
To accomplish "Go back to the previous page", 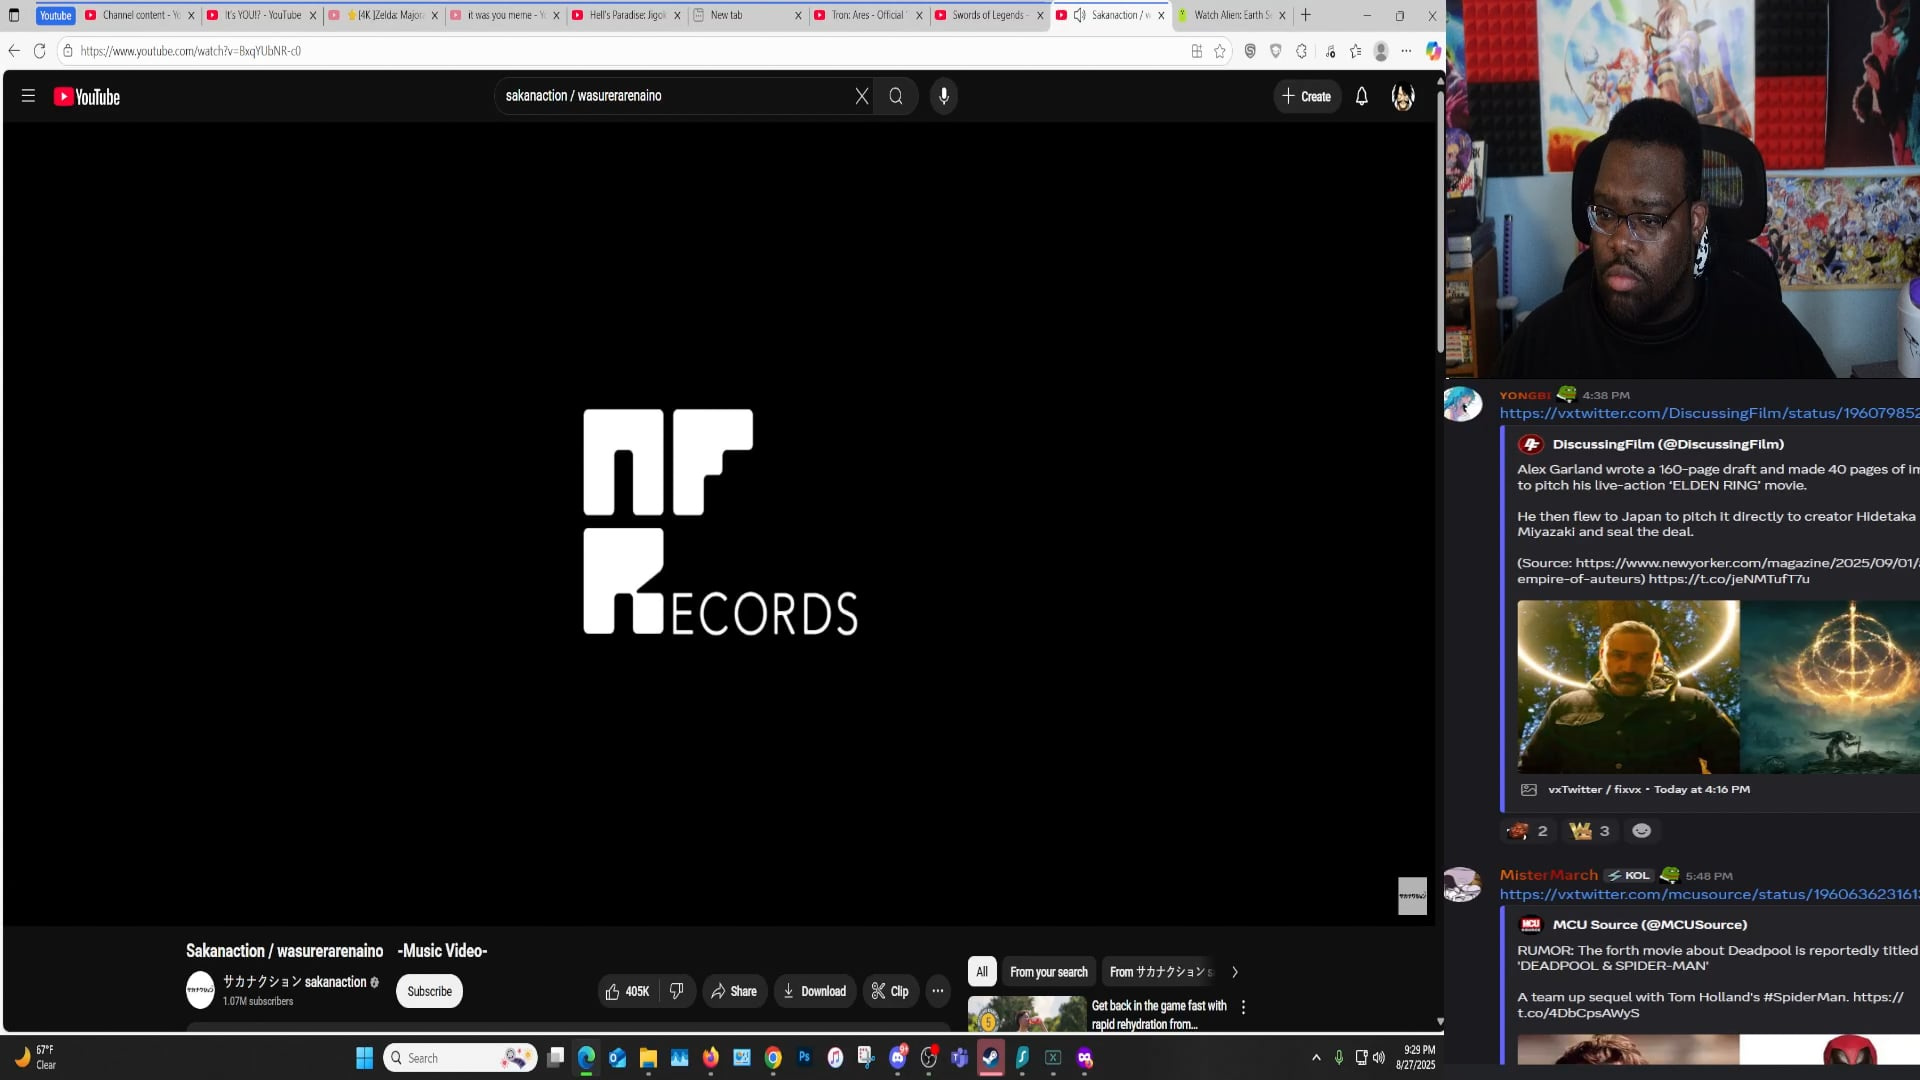I will pos(14,51).
